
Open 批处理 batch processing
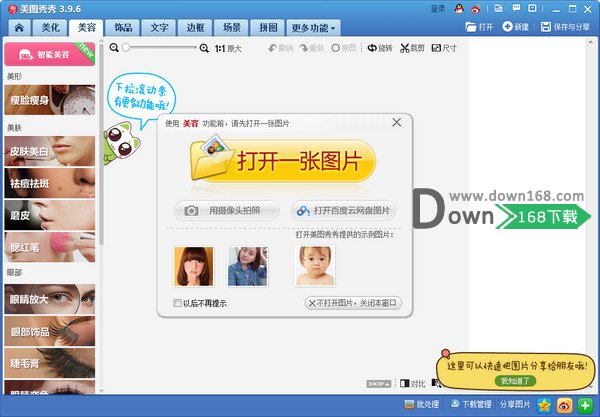pyautogui.click(x=422, y=404)
